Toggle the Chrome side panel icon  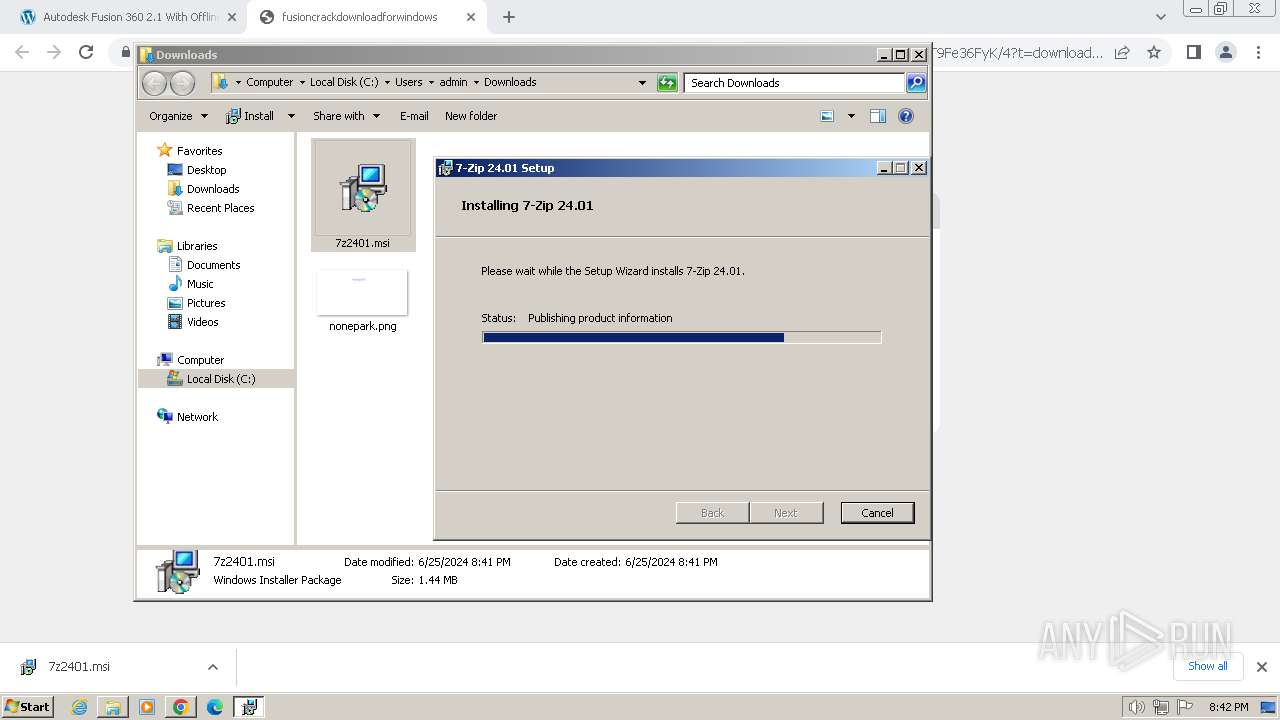pyautogui.click(x=1193, y=52)
